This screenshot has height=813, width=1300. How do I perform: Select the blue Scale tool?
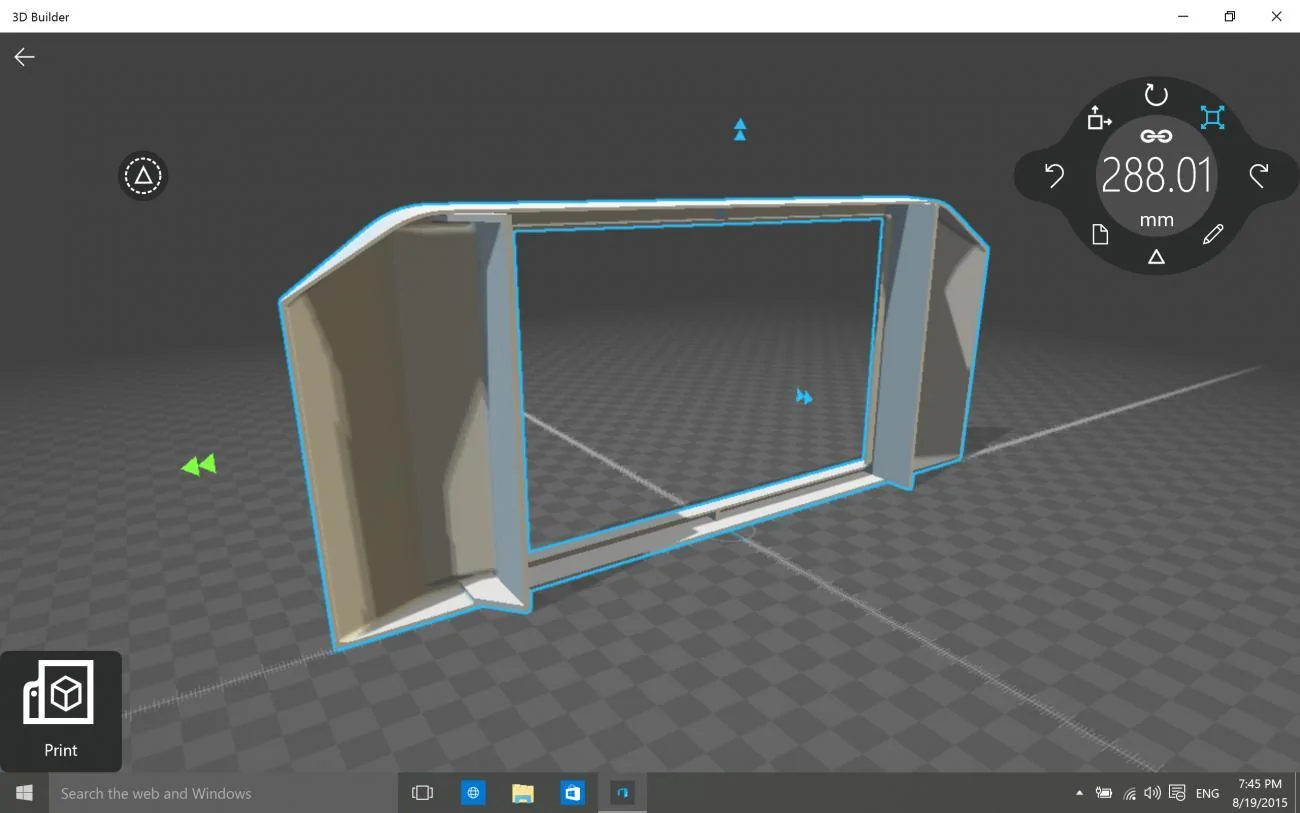pos(1213,118)
